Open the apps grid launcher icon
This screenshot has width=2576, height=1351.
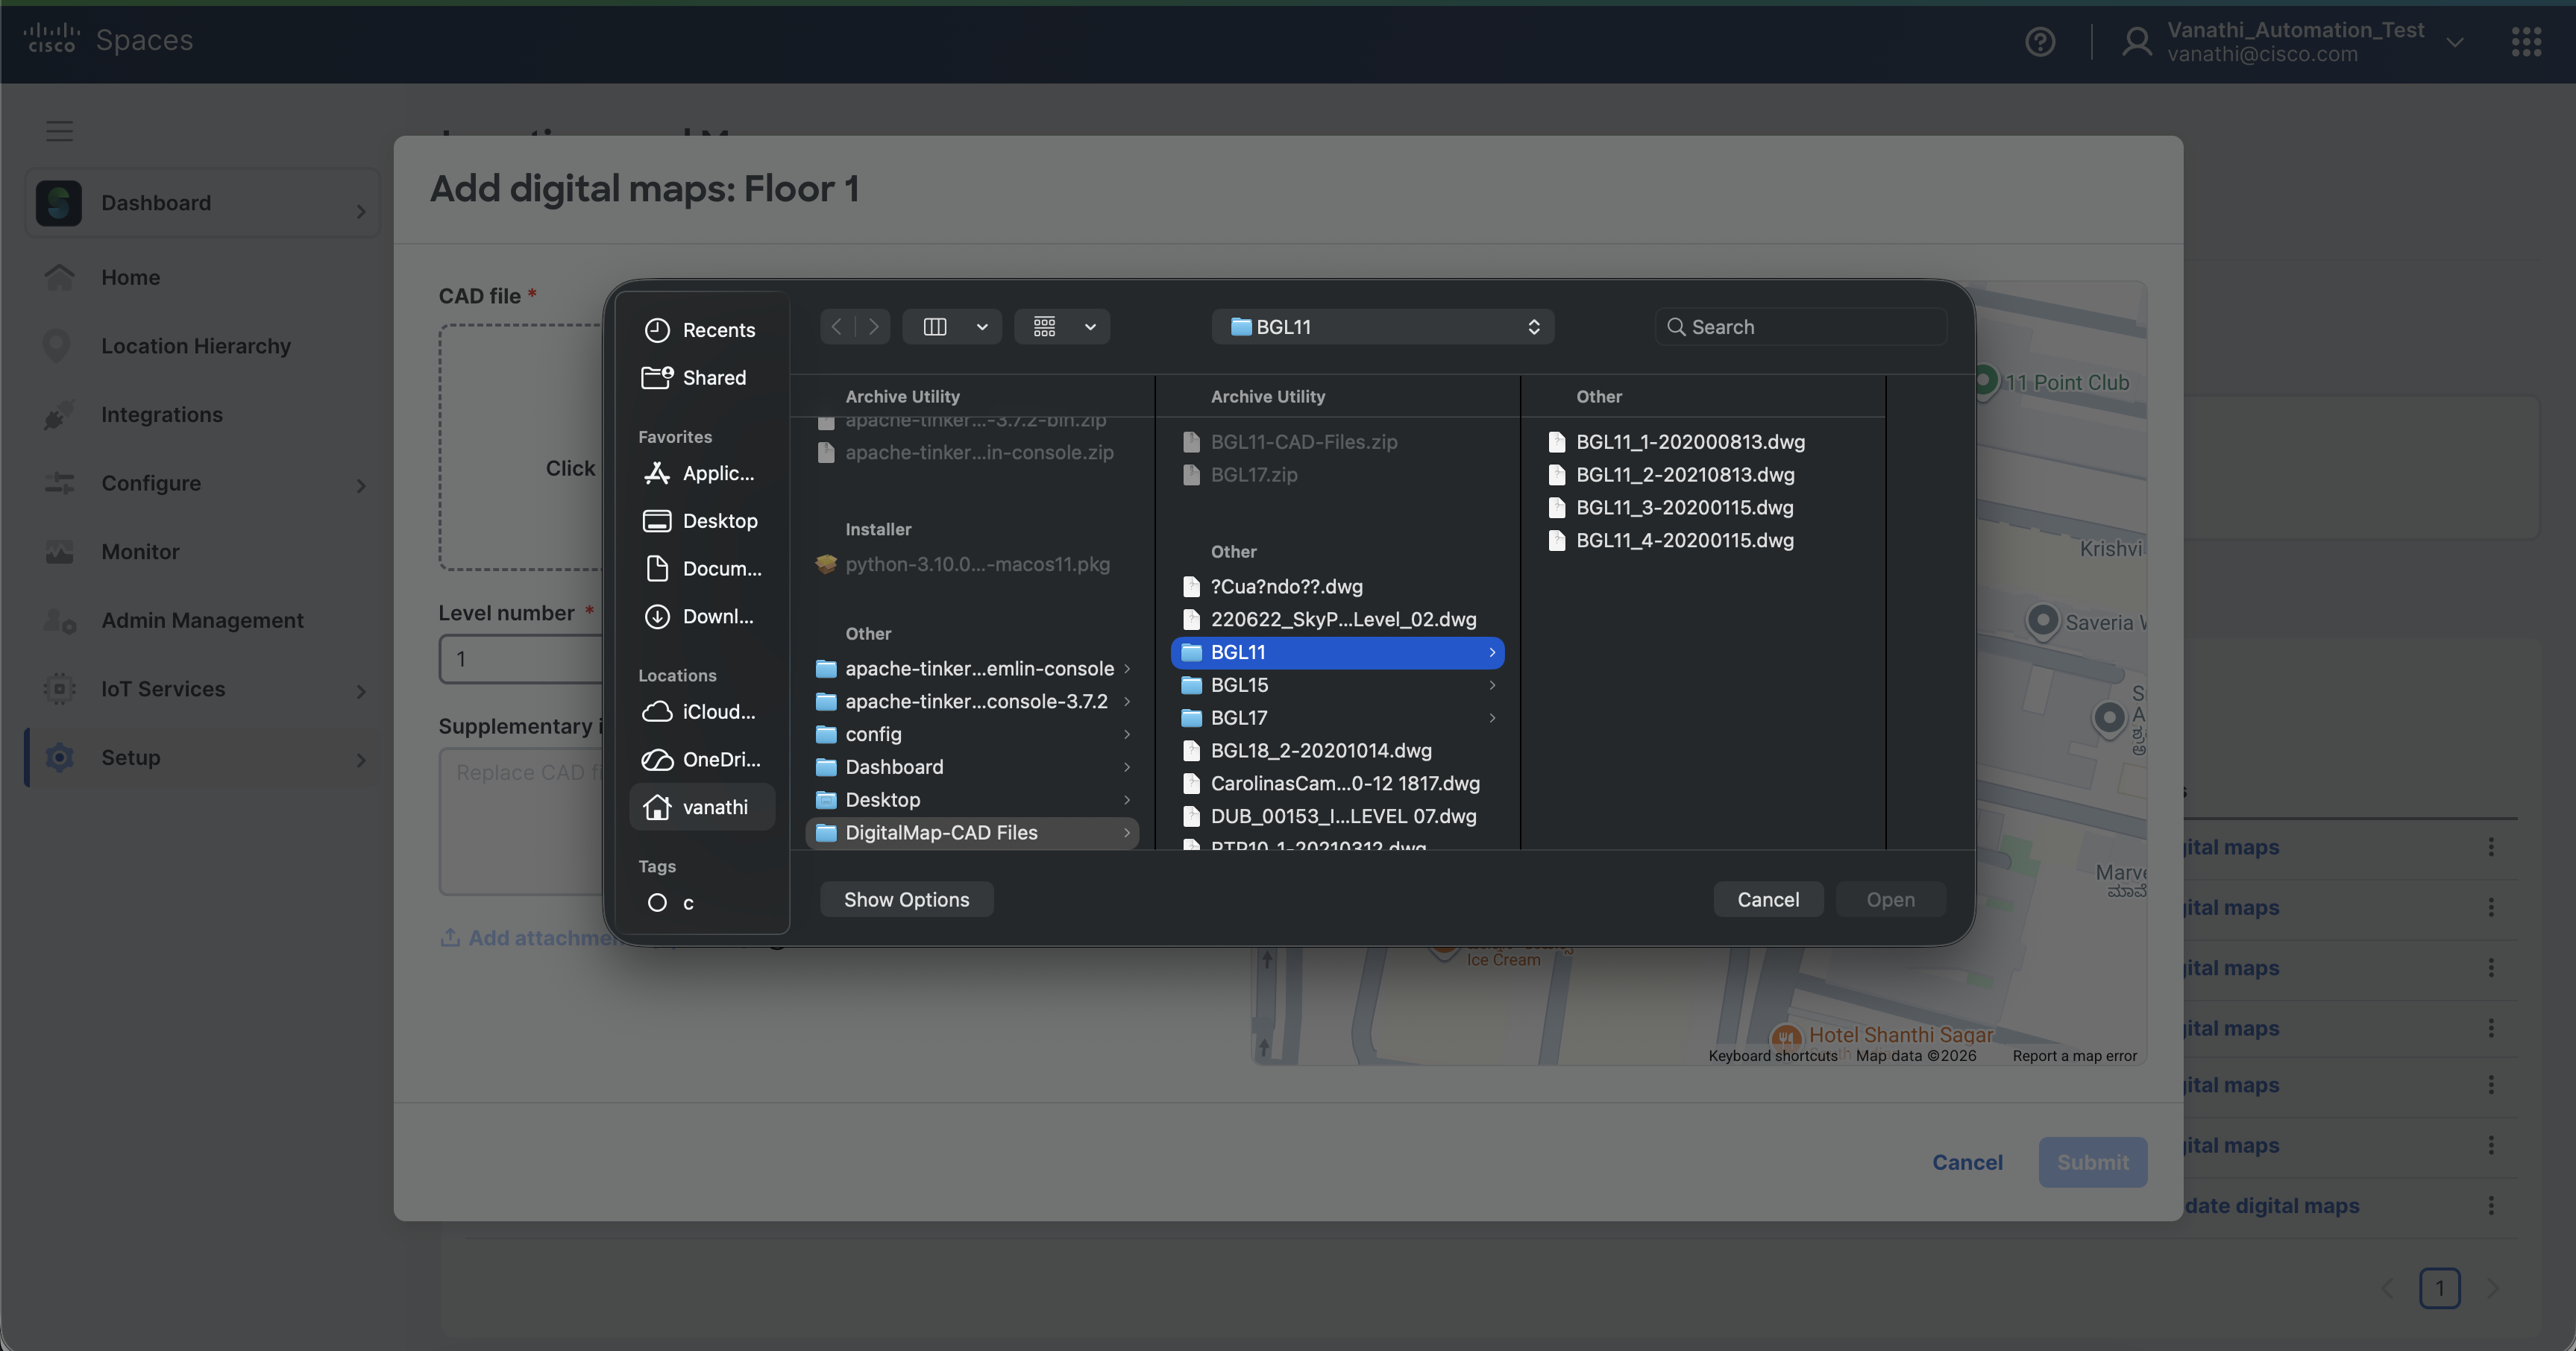click(2526, 42)
